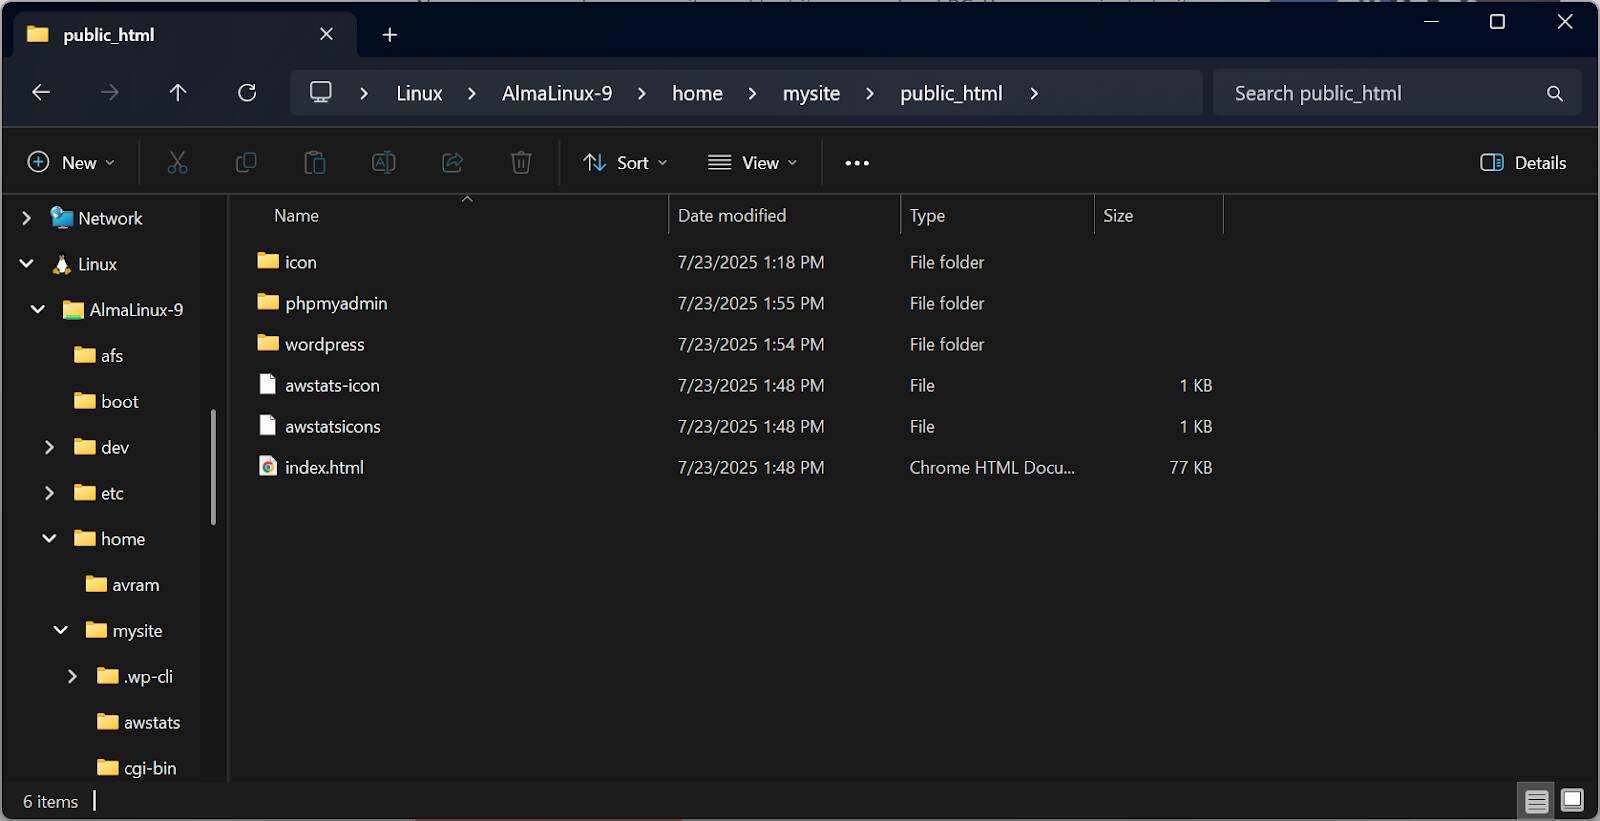Click AlmaLinux-9 in the breadcrumb path
The width and height of the screenshot is (1600, 821).
[557, 93]
